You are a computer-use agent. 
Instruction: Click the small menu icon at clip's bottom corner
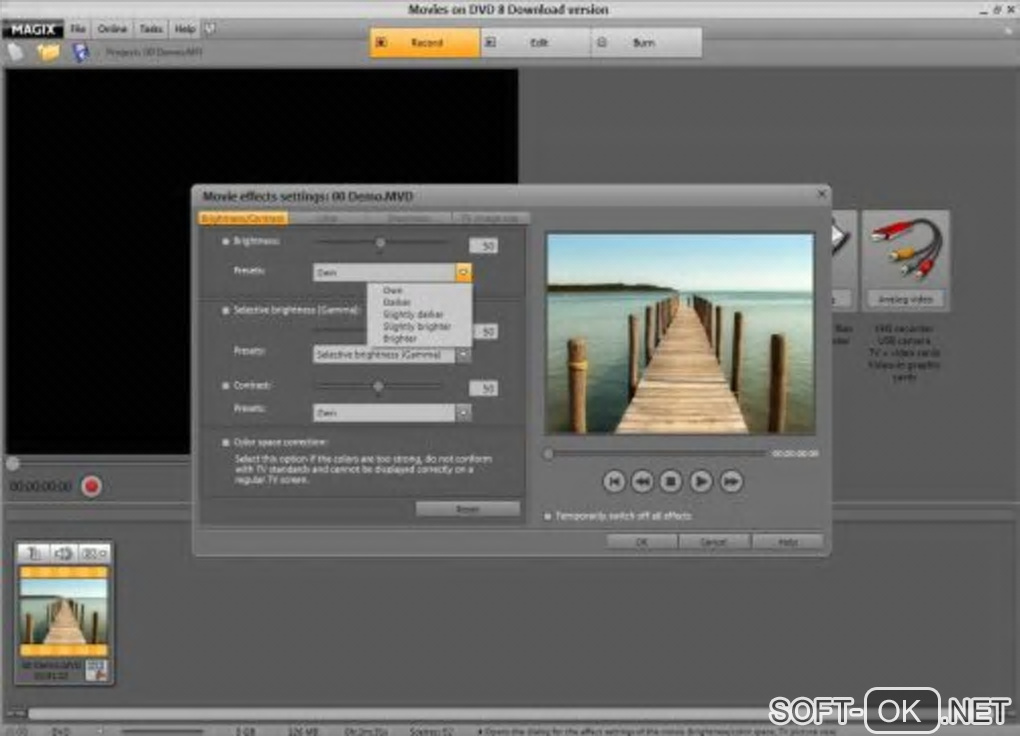[x=97, y=670]
